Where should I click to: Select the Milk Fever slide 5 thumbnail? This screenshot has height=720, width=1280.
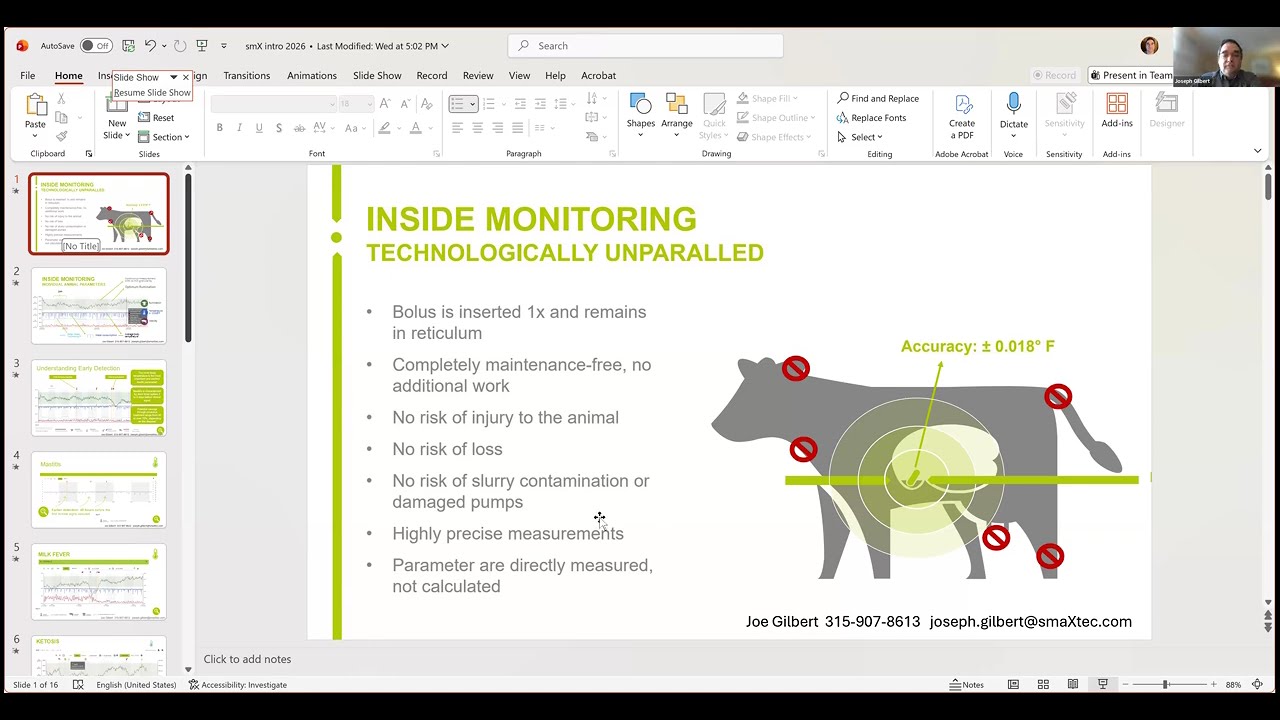coord(99,582)
